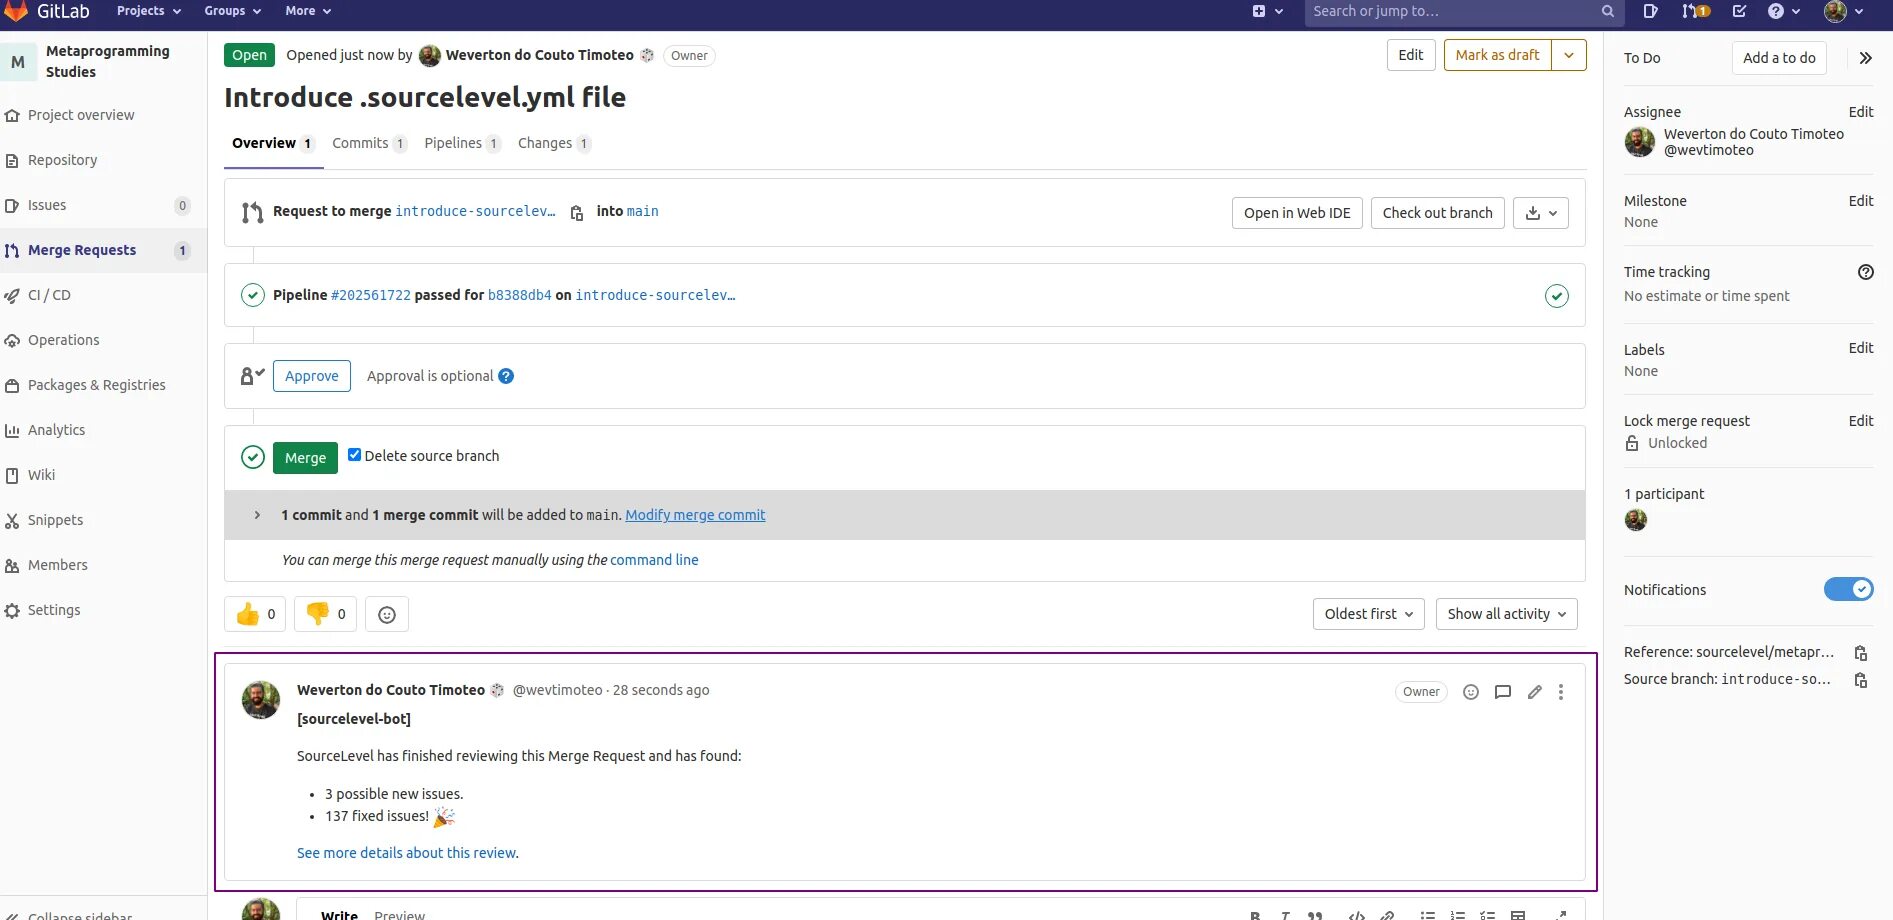Viewport: 1893px width, 920px height.
Task: Open the new item plus icon menu
Action: click(x=1267, y=11)
